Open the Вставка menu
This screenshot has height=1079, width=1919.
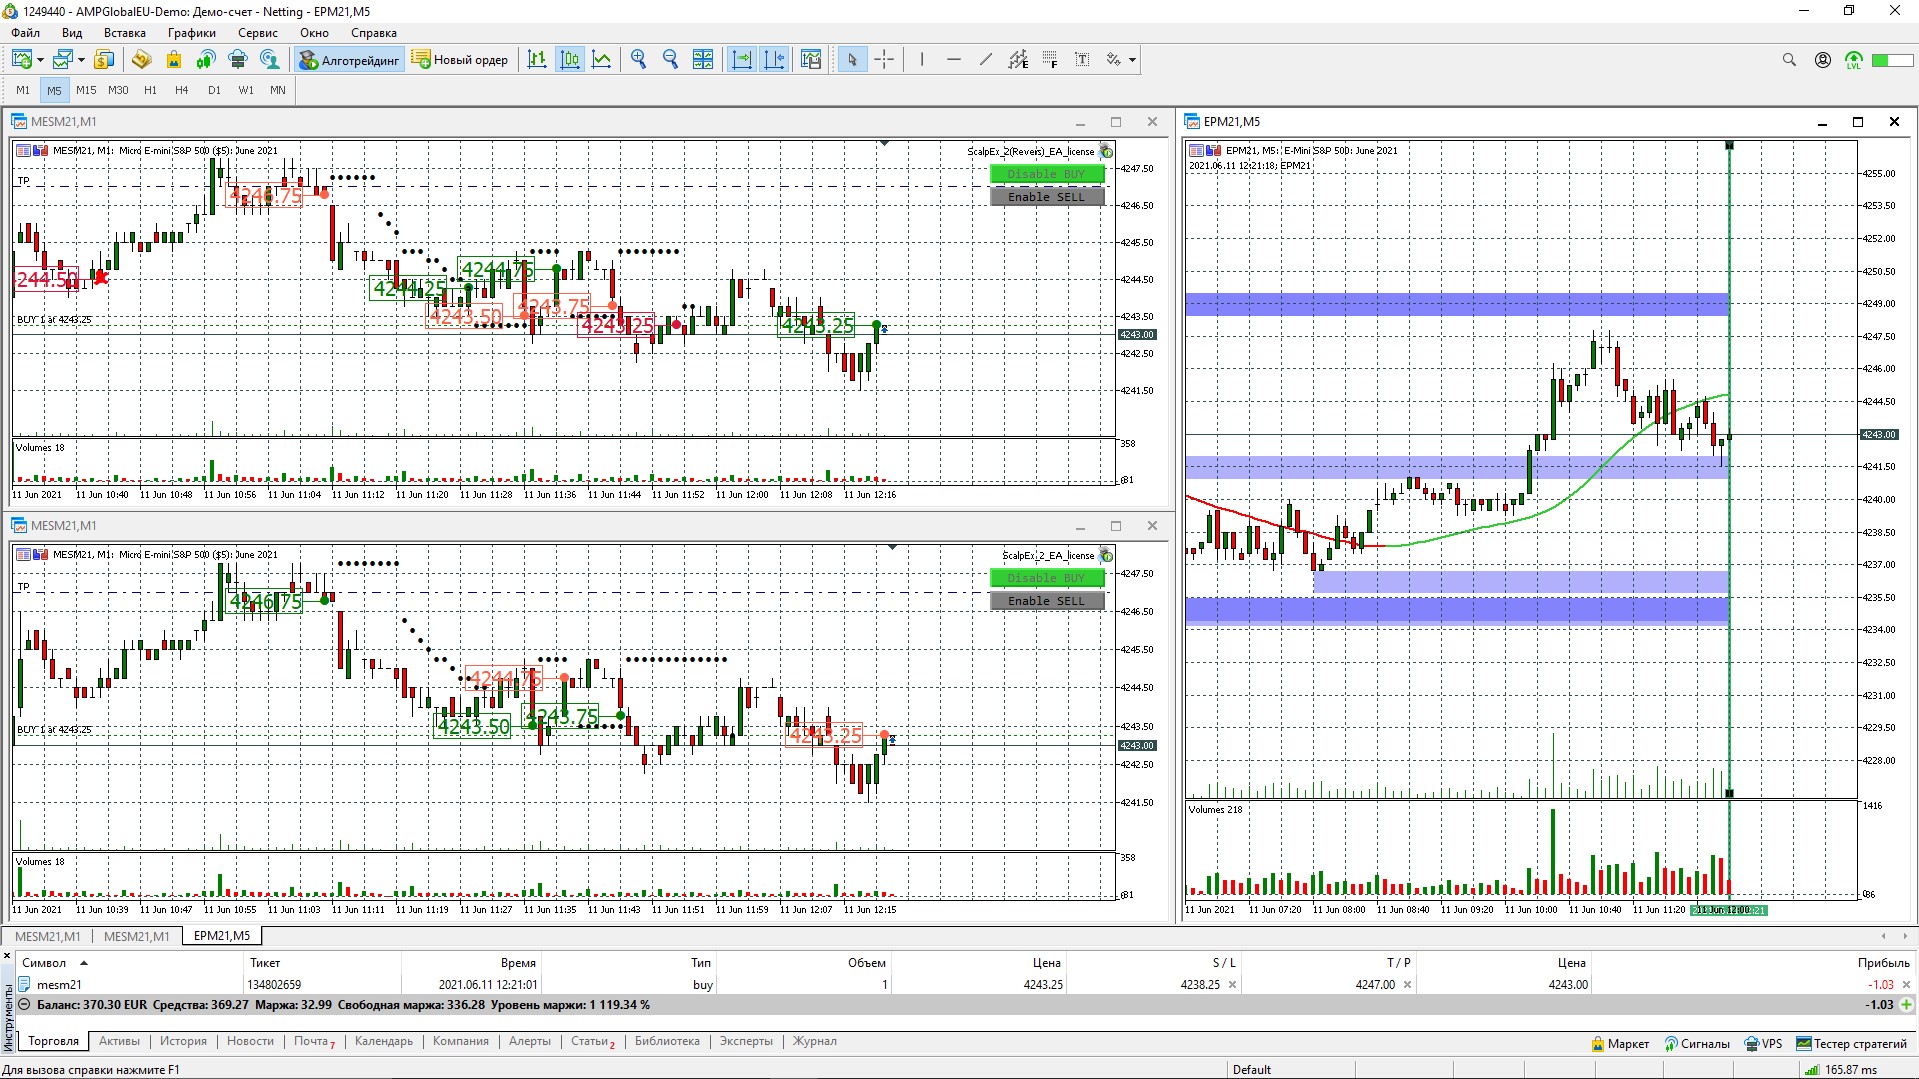125,33
